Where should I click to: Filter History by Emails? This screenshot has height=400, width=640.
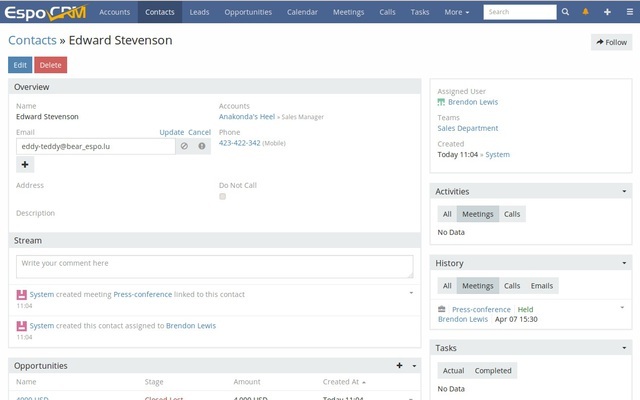pyautogui.click(x=541, y=286)
